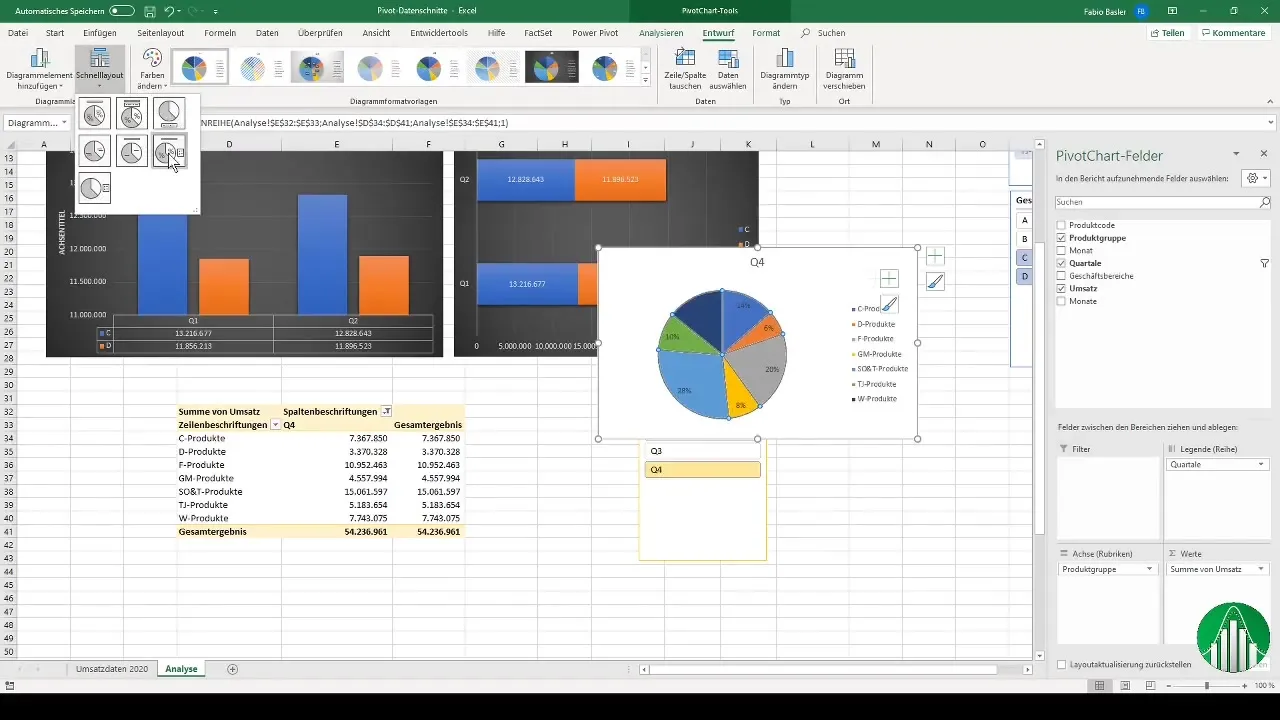The image size is (1280, 720).
Task: Open the Schnelllayout gallery button
Action: [x=99, y=70]
